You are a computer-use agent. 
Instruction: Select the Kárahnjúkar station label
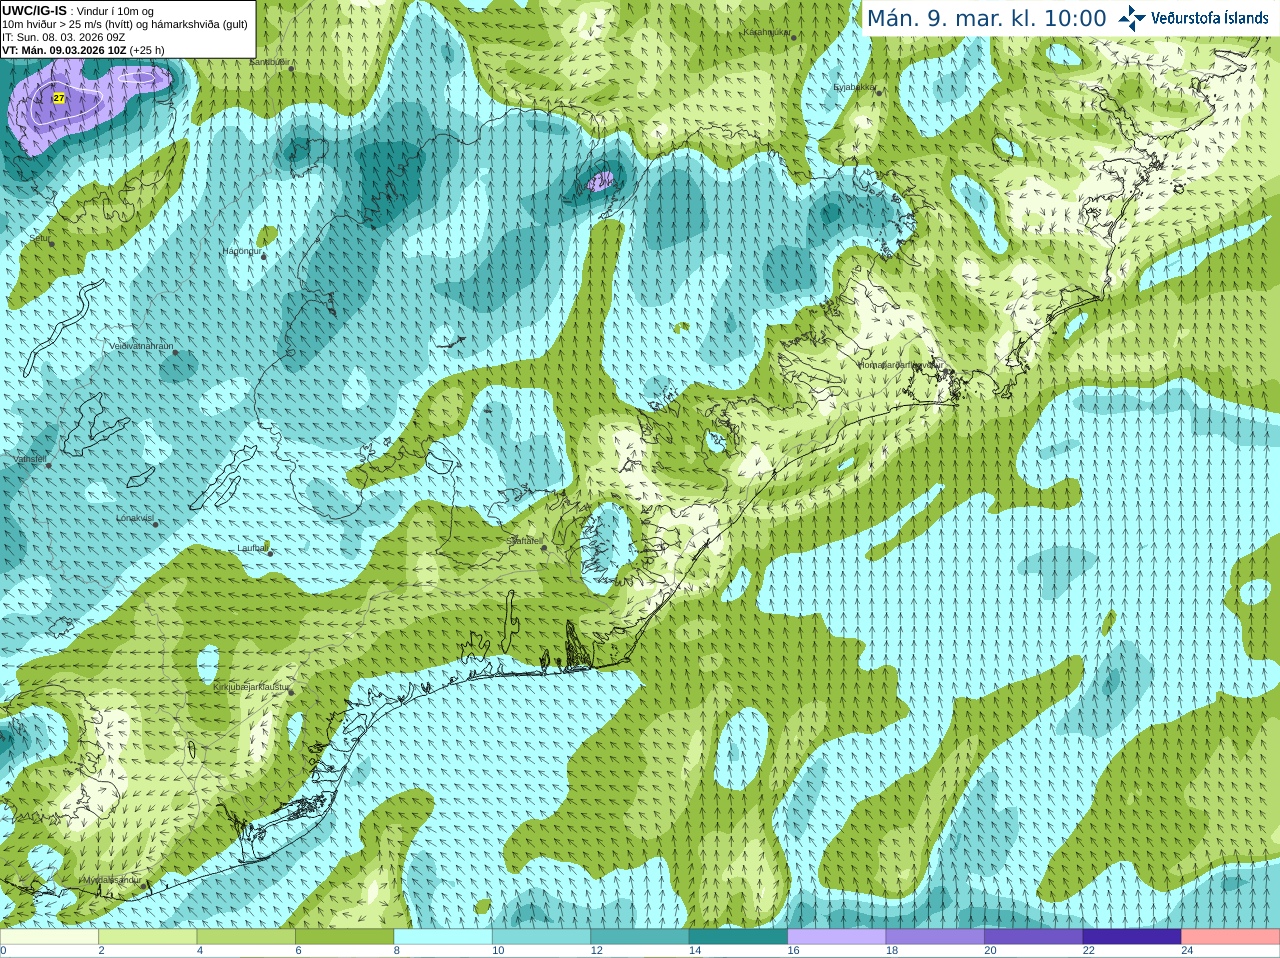767,32
